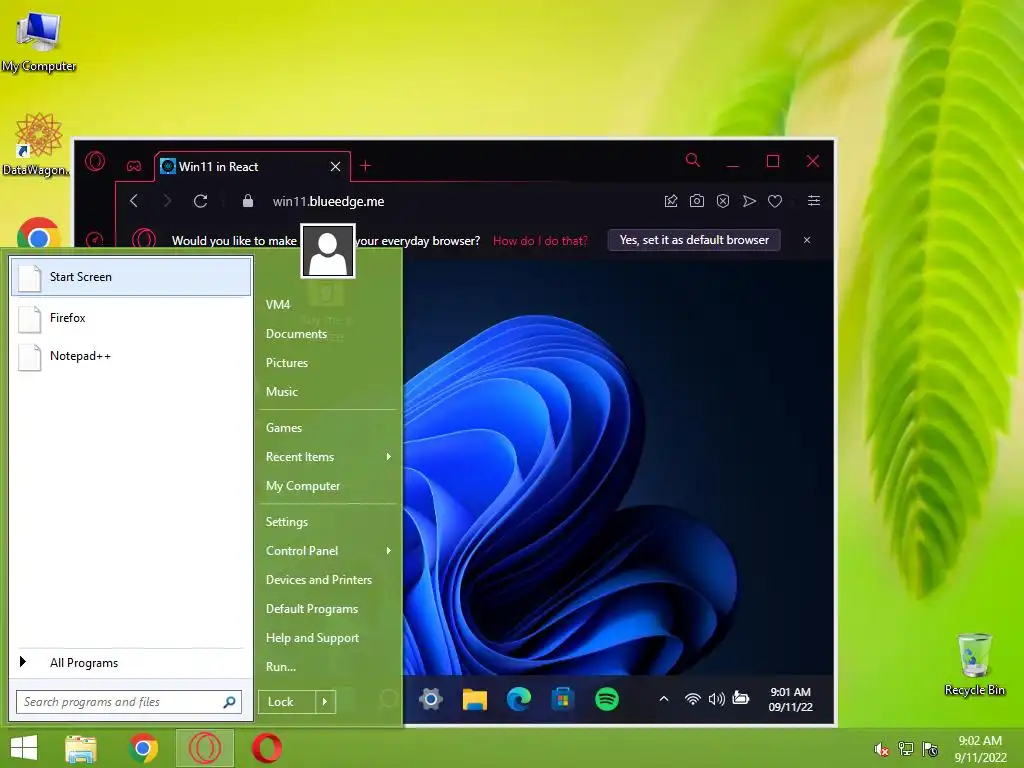
Task: Select Start Screen in the start menu
Action: 131,277
